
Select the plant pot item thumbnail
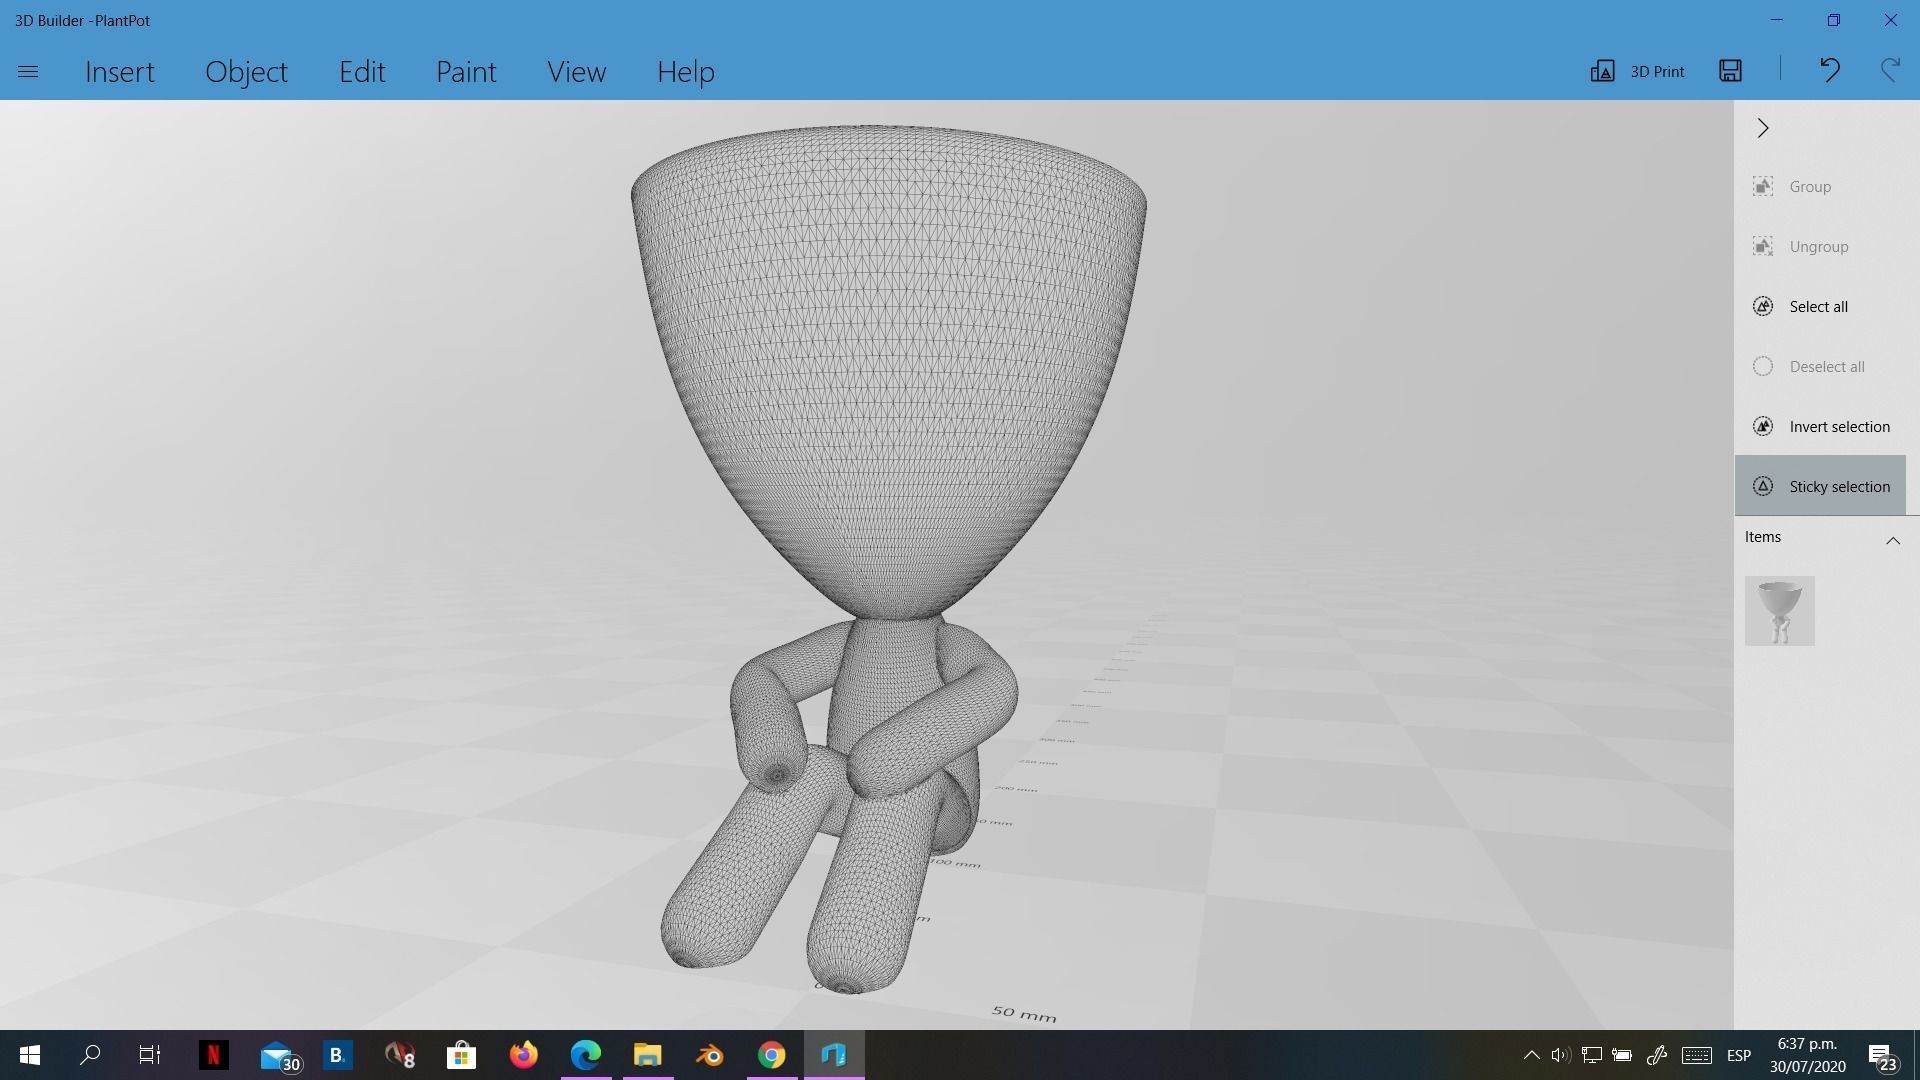(x=1780, y=611)
